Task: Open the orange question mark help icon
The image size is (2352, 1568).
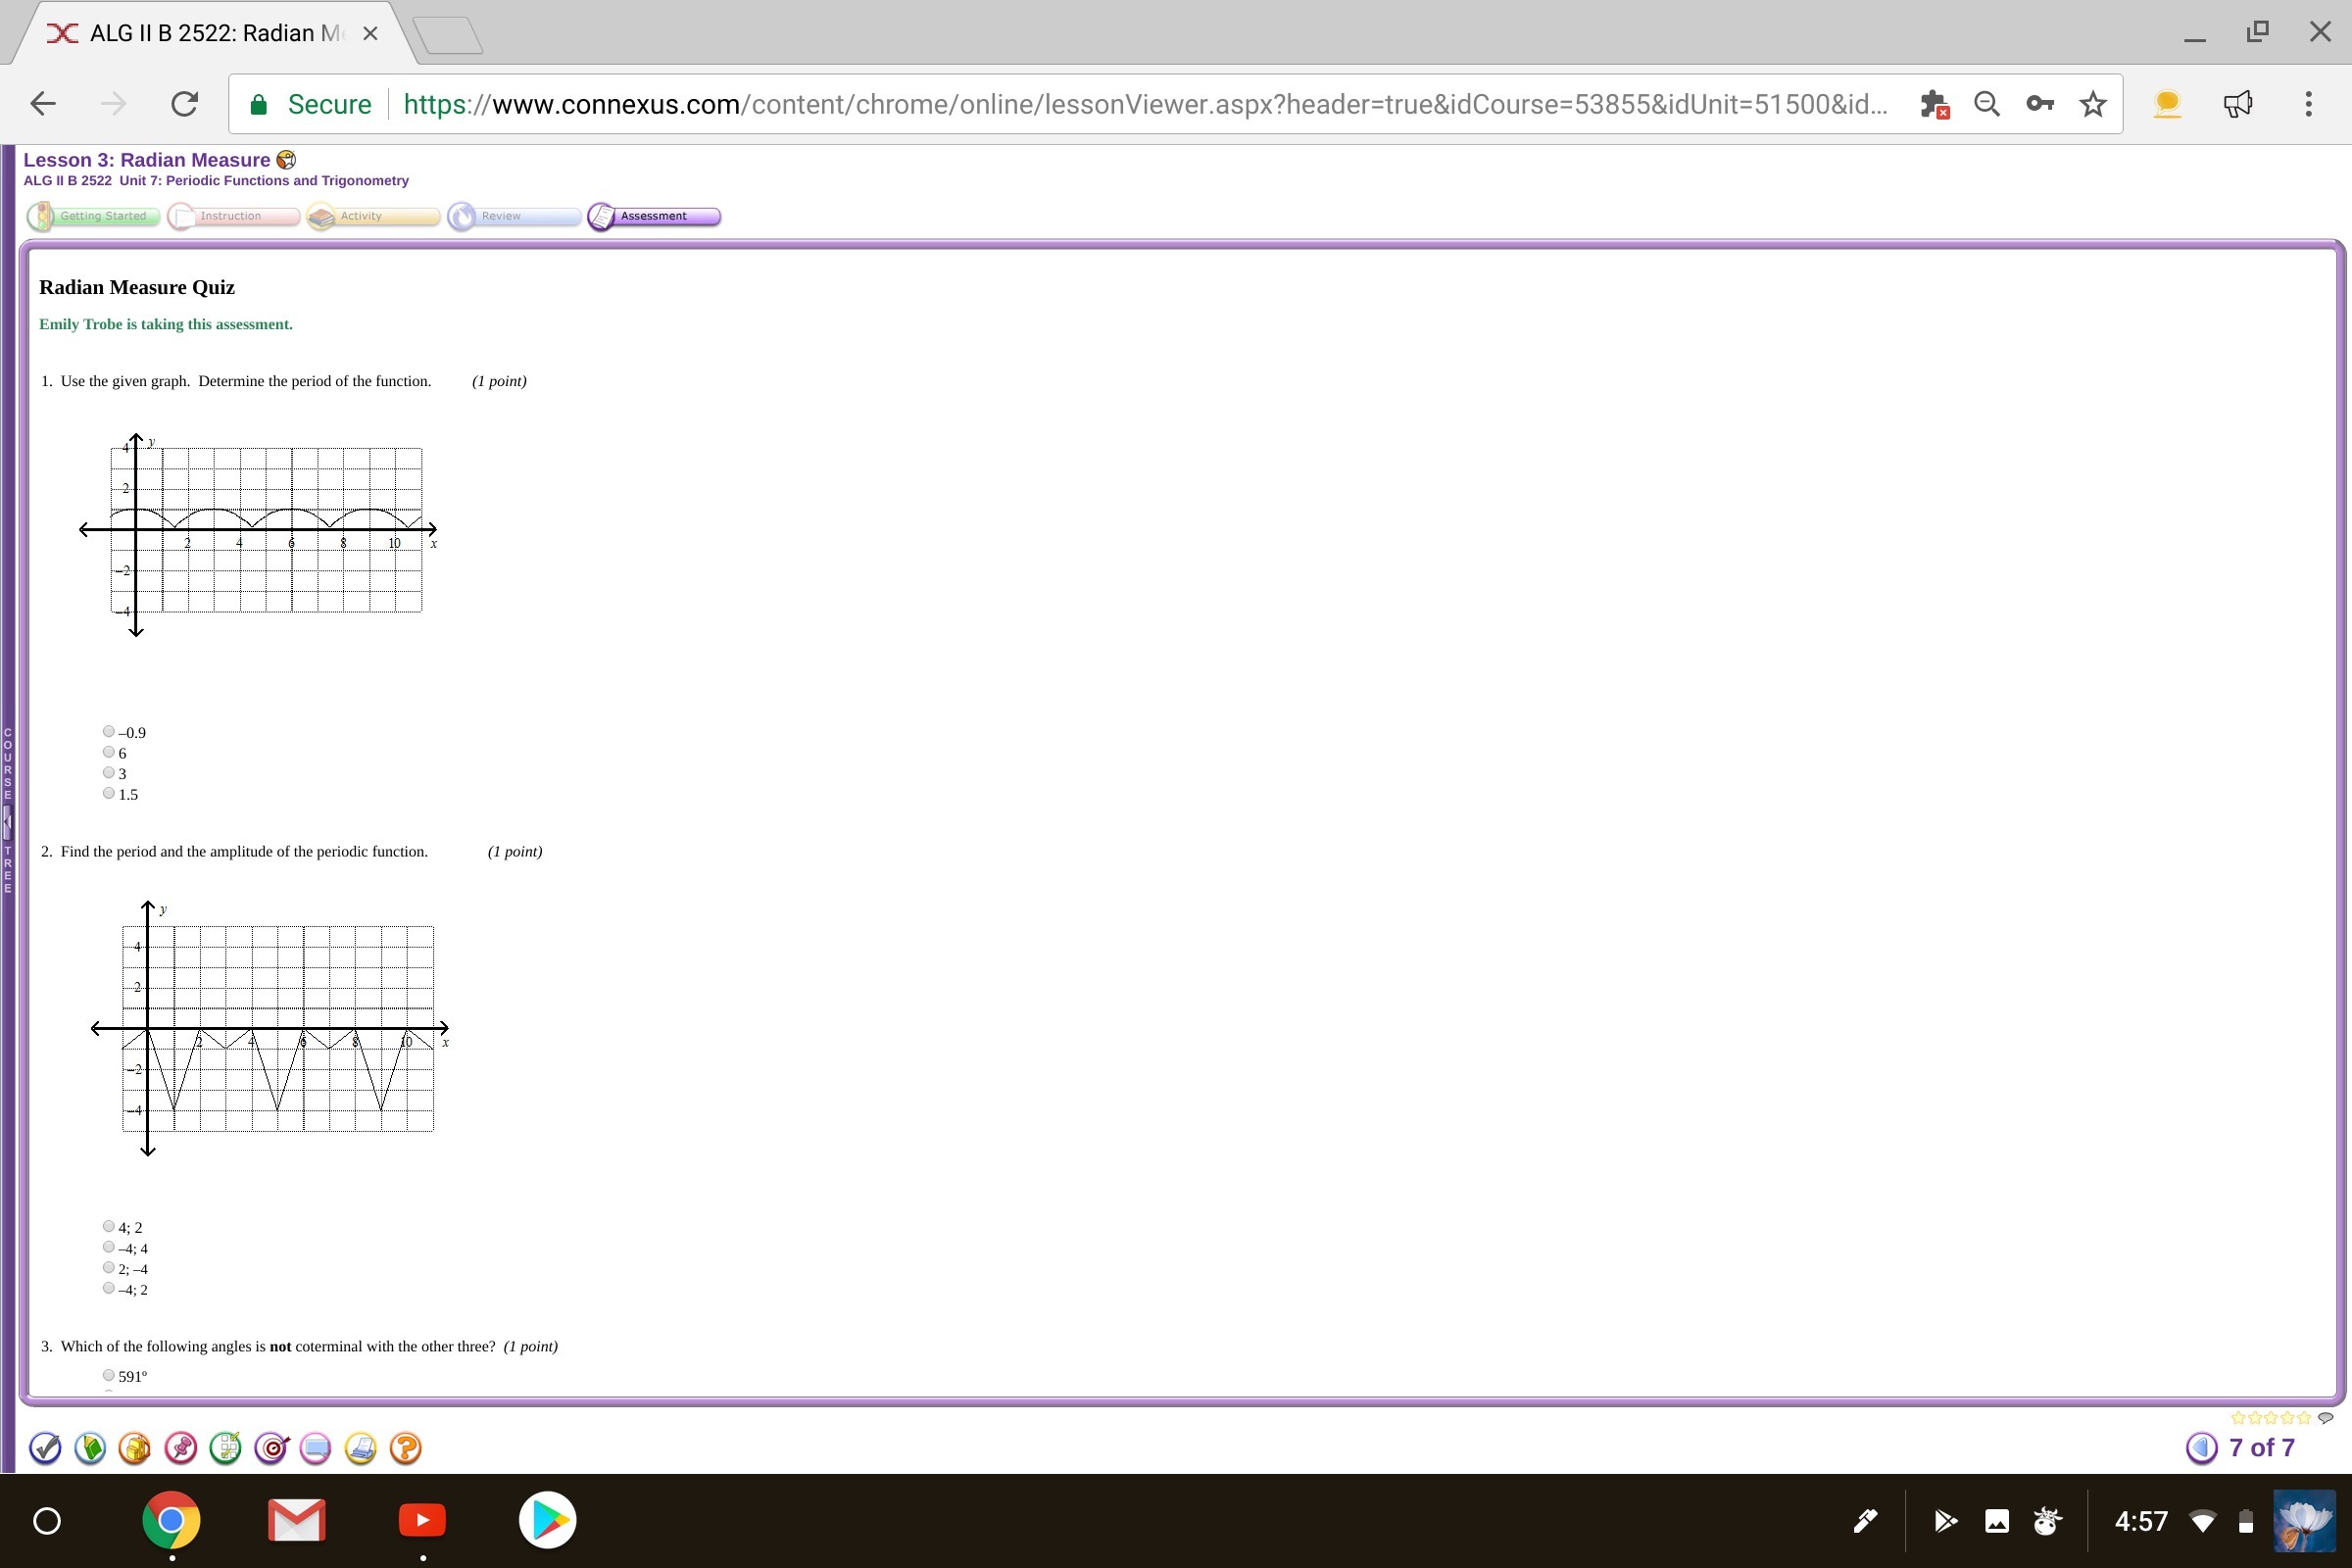Action: [x=405, y=1447]
